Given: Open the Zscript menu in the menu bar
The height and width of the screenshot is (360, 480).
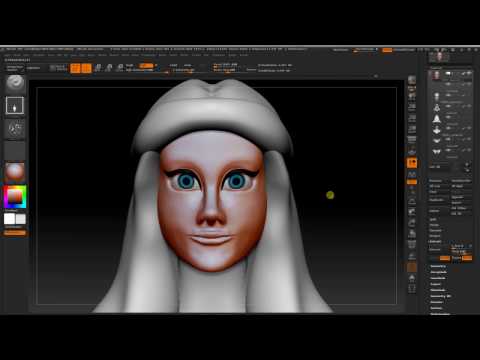Looking at the screenshot, I should click(x=244, y=55).
